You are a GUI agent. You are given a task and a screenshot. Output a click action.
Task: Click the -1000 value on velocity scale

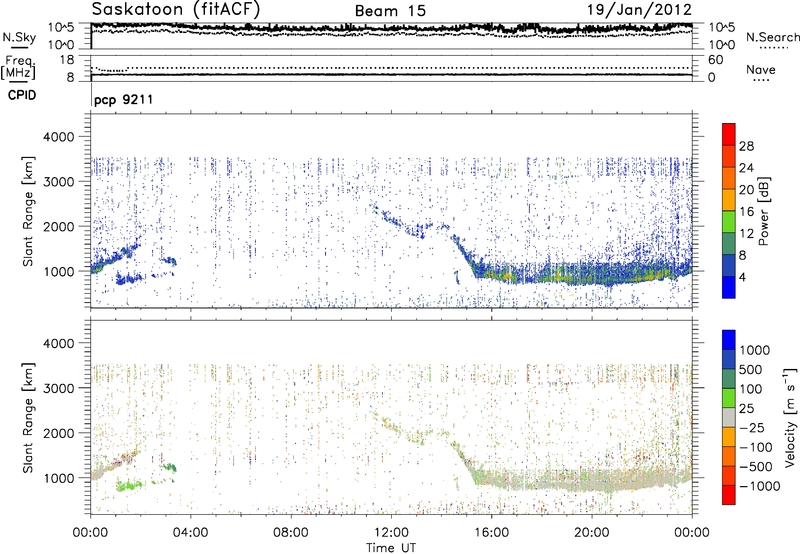tap(760, 486)
